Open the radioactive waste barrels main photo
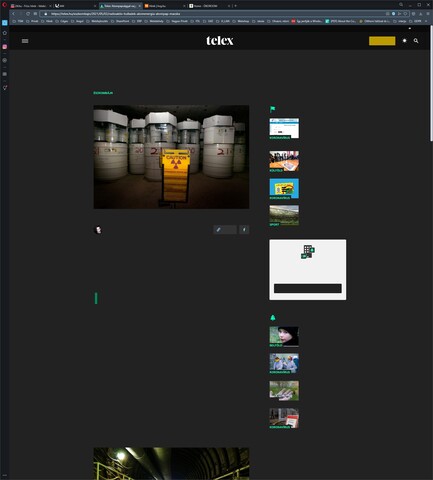Viewport: 433px width, 480px height. click(x=171, y=157)
